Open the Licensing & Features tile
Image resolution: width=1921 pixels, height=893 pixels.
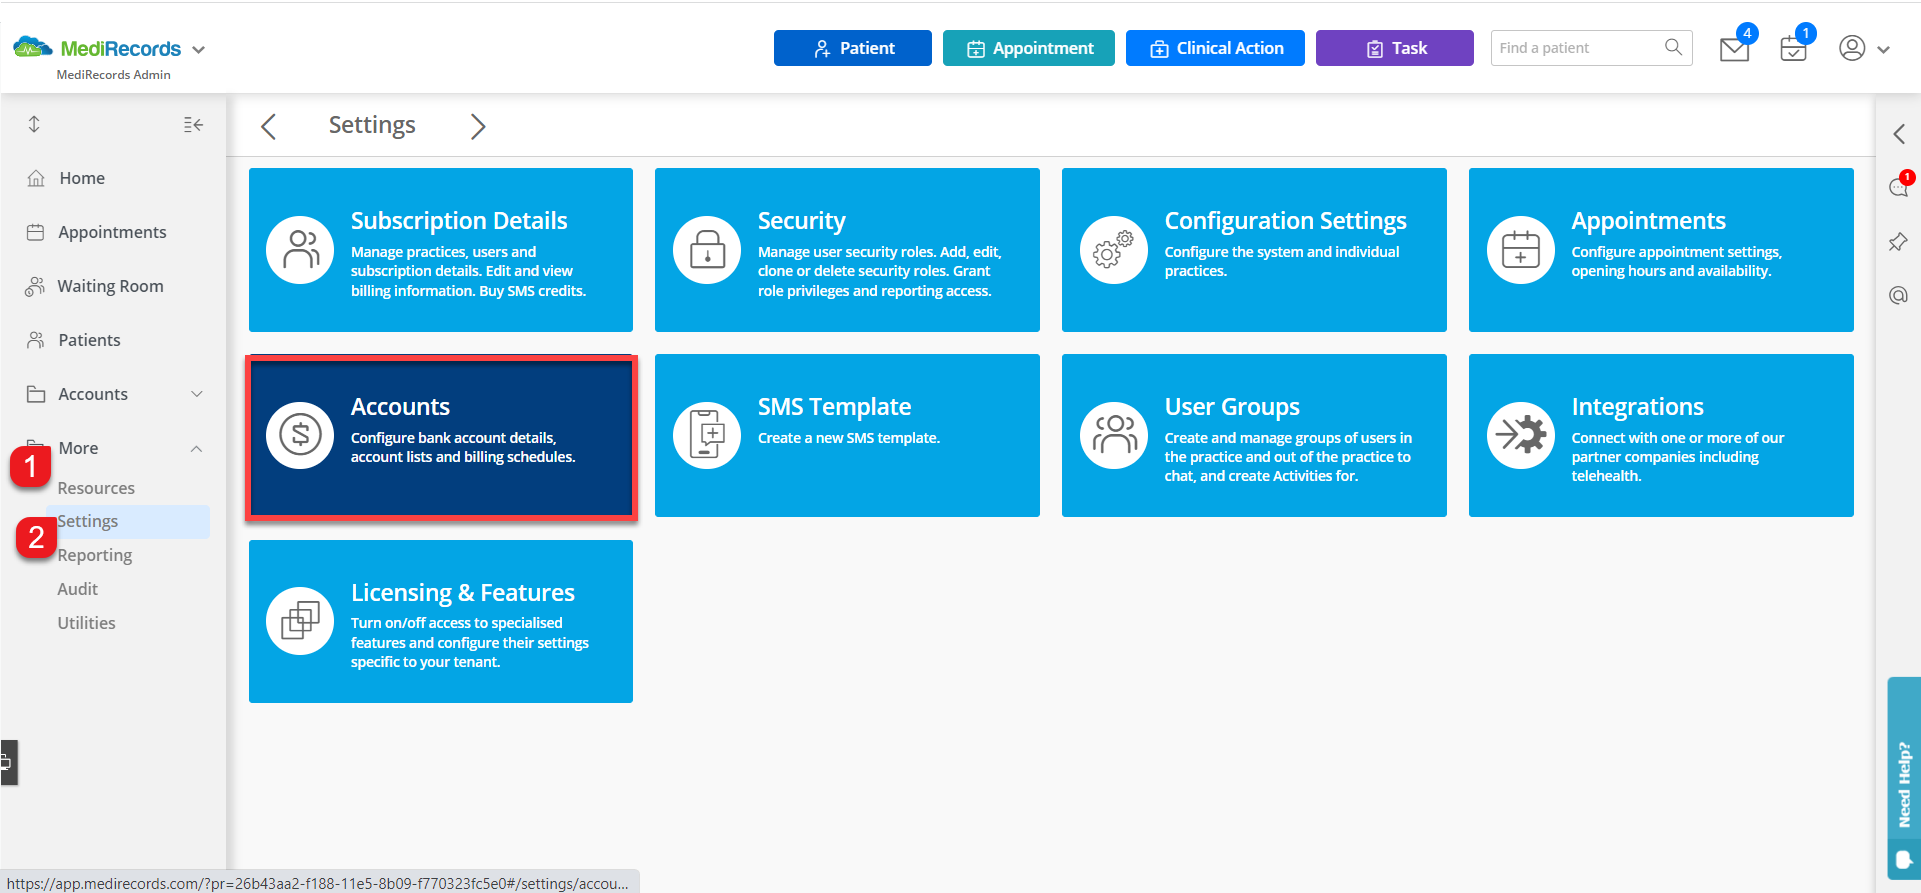441,621
